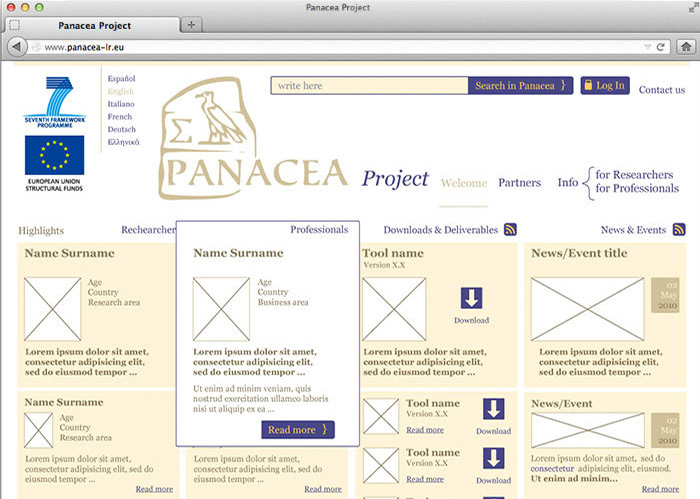Image resolution: width=700 pixels, height=499 pixels.
Task: Click first Tool name large image placeholder
Action: click(x=394, y=309)
